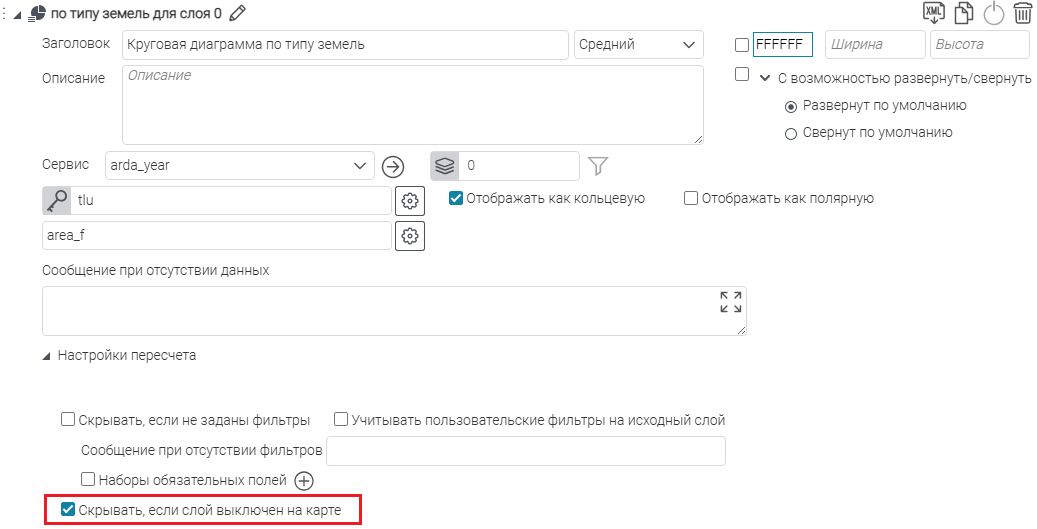Expand message field with fullscreen icon
The width and height of the screenshot is (1037, 529).
[730, 302]
